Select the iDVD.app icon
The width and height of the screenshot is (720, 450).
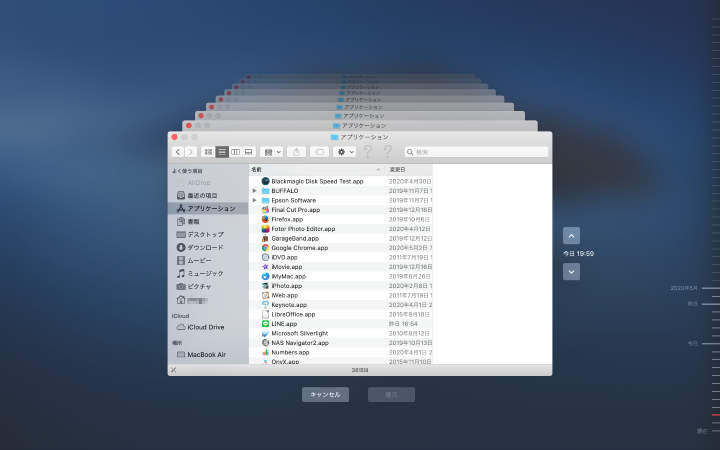tap(265, 257)
